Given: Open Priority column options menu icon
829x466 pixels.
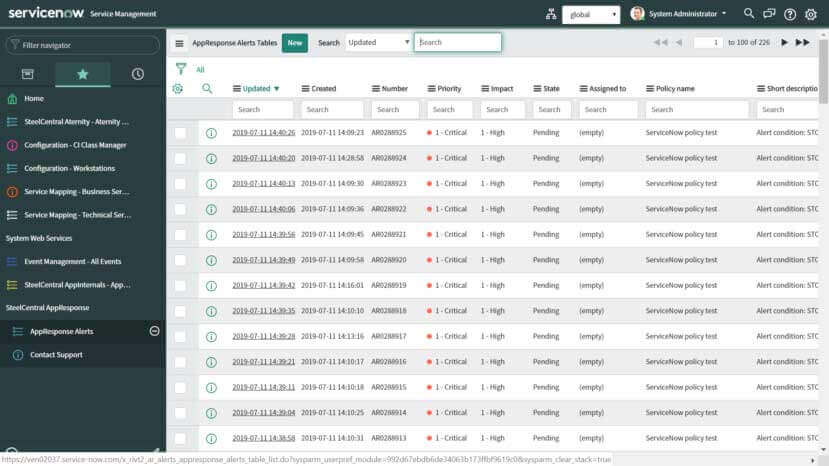Looking at the screenshot, I should [x=431, y=89].
